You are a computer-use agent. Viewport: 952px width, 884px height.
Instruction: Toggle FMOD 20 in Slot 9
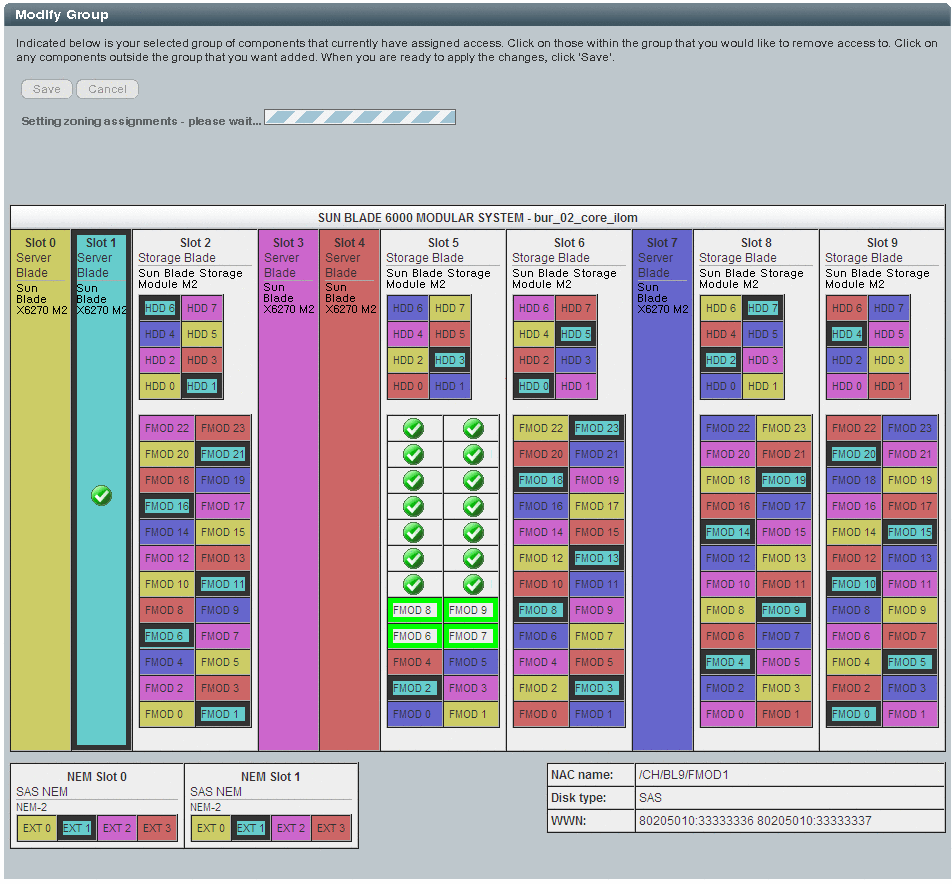click(x=854, y=454)
